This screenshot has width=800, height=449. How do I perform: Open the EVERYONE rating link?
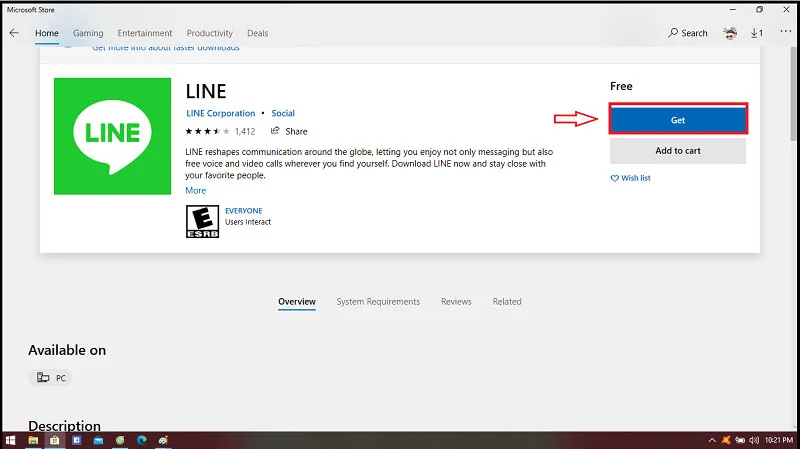point(244,211)
